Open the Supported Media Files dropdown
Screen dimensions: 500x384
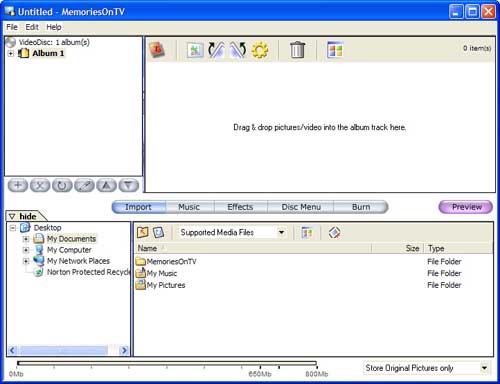(x=232, y=232)
